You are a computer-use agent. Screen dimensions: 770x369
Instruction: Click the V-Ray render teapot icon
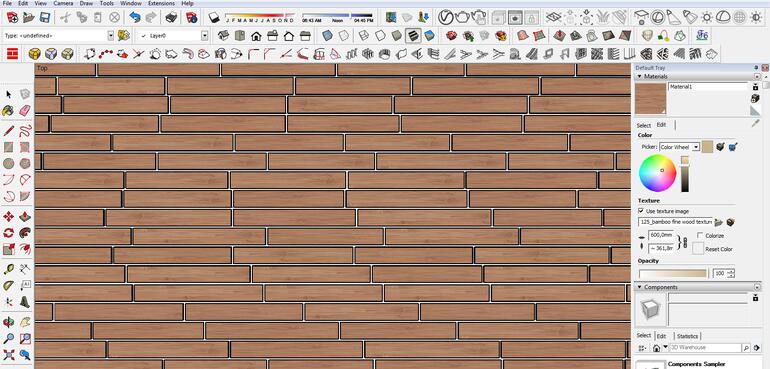pos(462,18)
